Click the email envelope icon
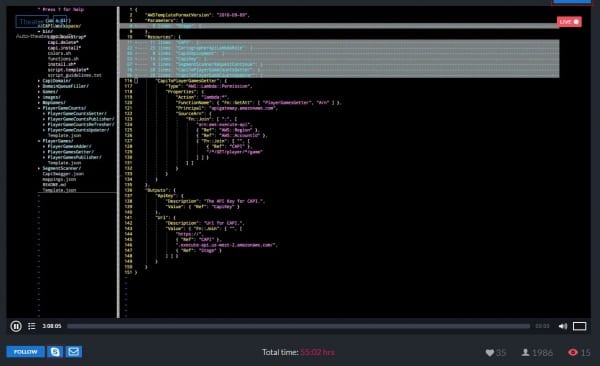The width and height of the screenshot is (600, 366). [x=73, y=352]
